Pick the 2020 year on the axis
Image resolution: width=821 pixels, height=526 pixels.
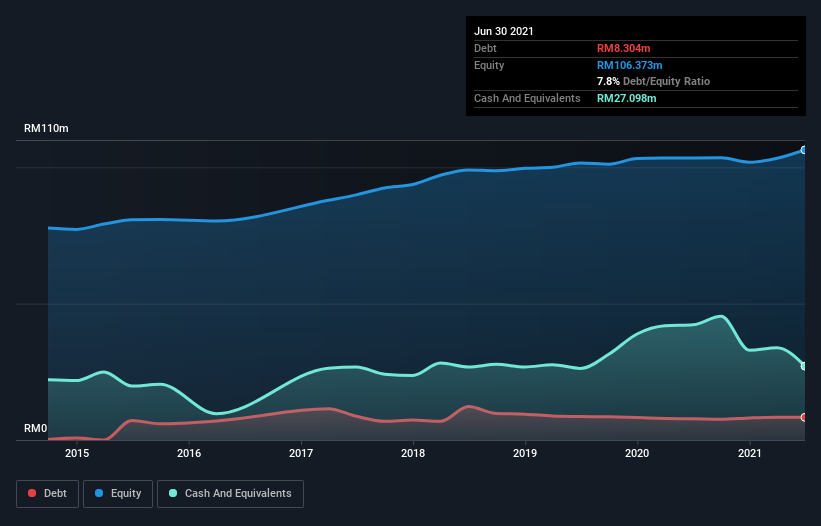click(x=637, y=454)
